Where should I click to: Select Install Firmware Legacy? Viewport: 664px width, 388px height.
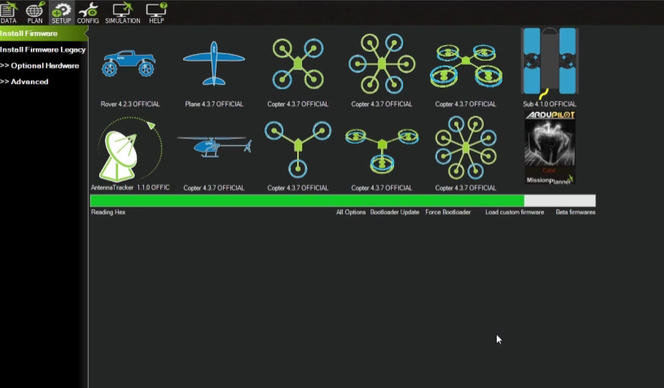43,50
